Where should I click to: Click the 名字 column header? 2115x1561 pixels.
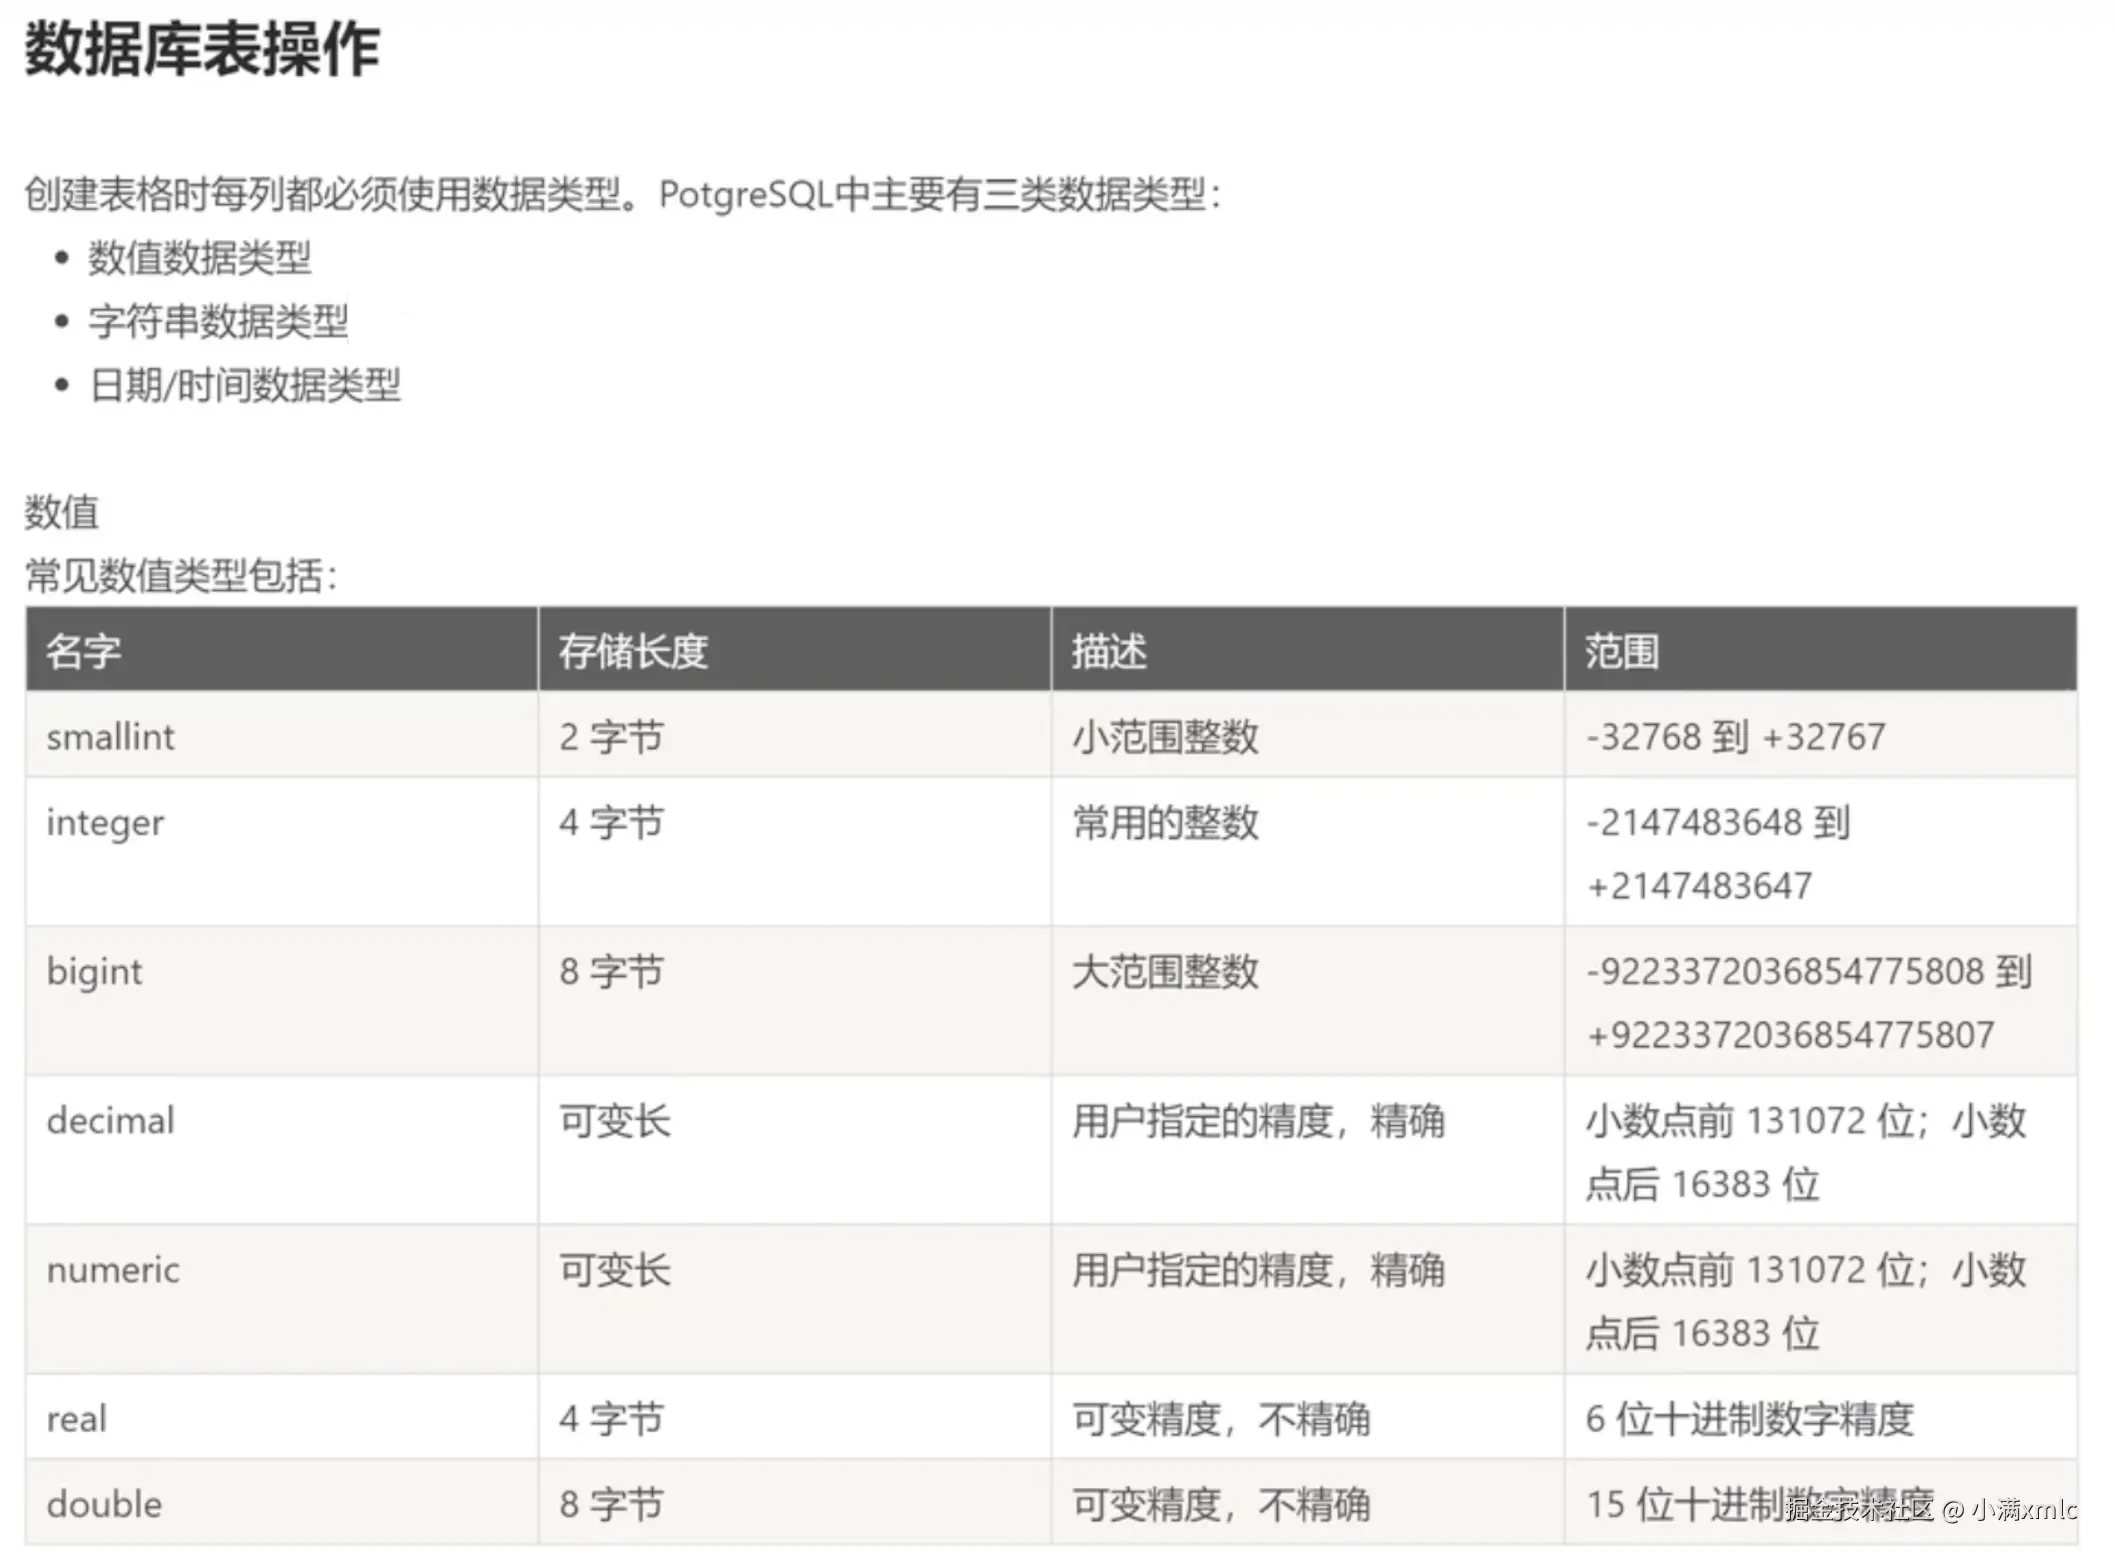click(x=84, y=651)
